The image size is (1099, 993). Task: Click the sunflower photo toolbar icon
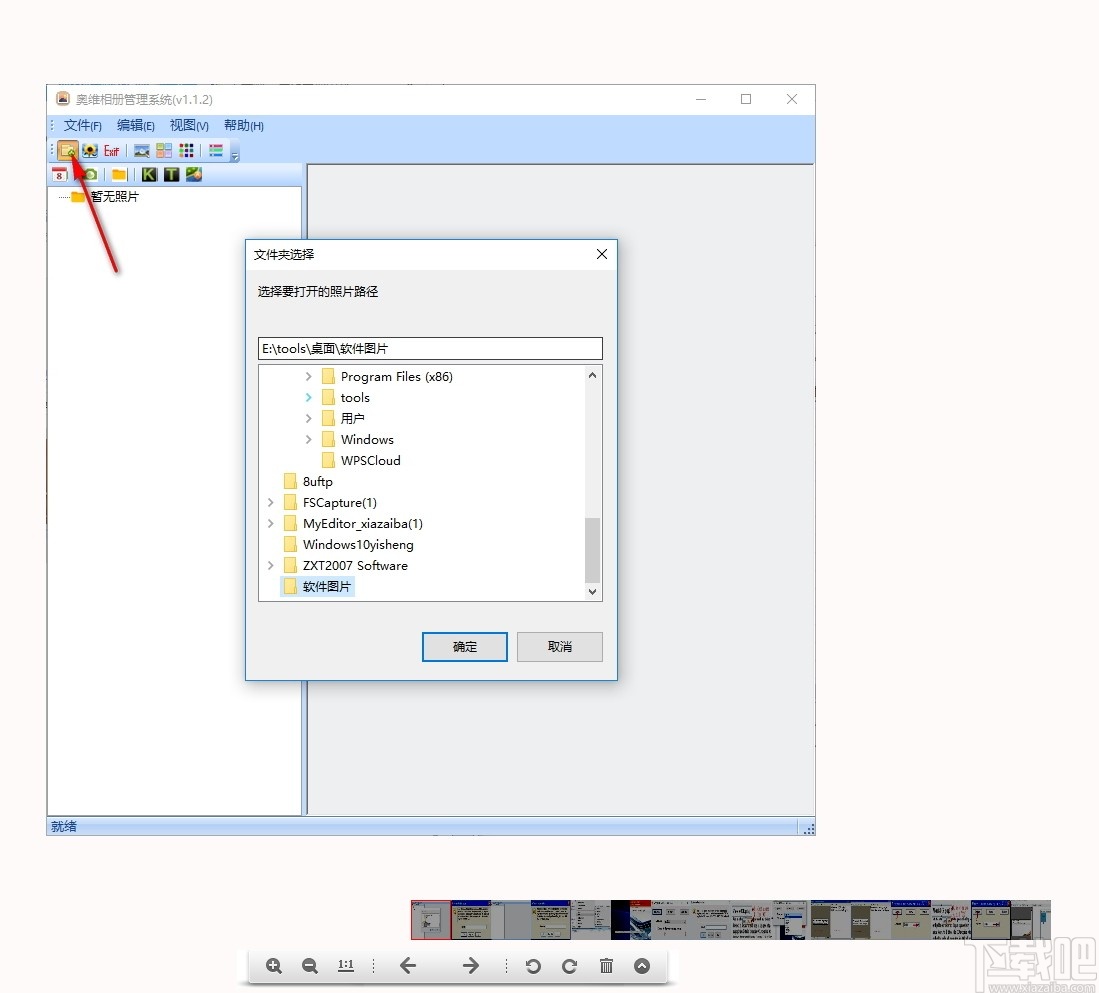click(90, 151)
